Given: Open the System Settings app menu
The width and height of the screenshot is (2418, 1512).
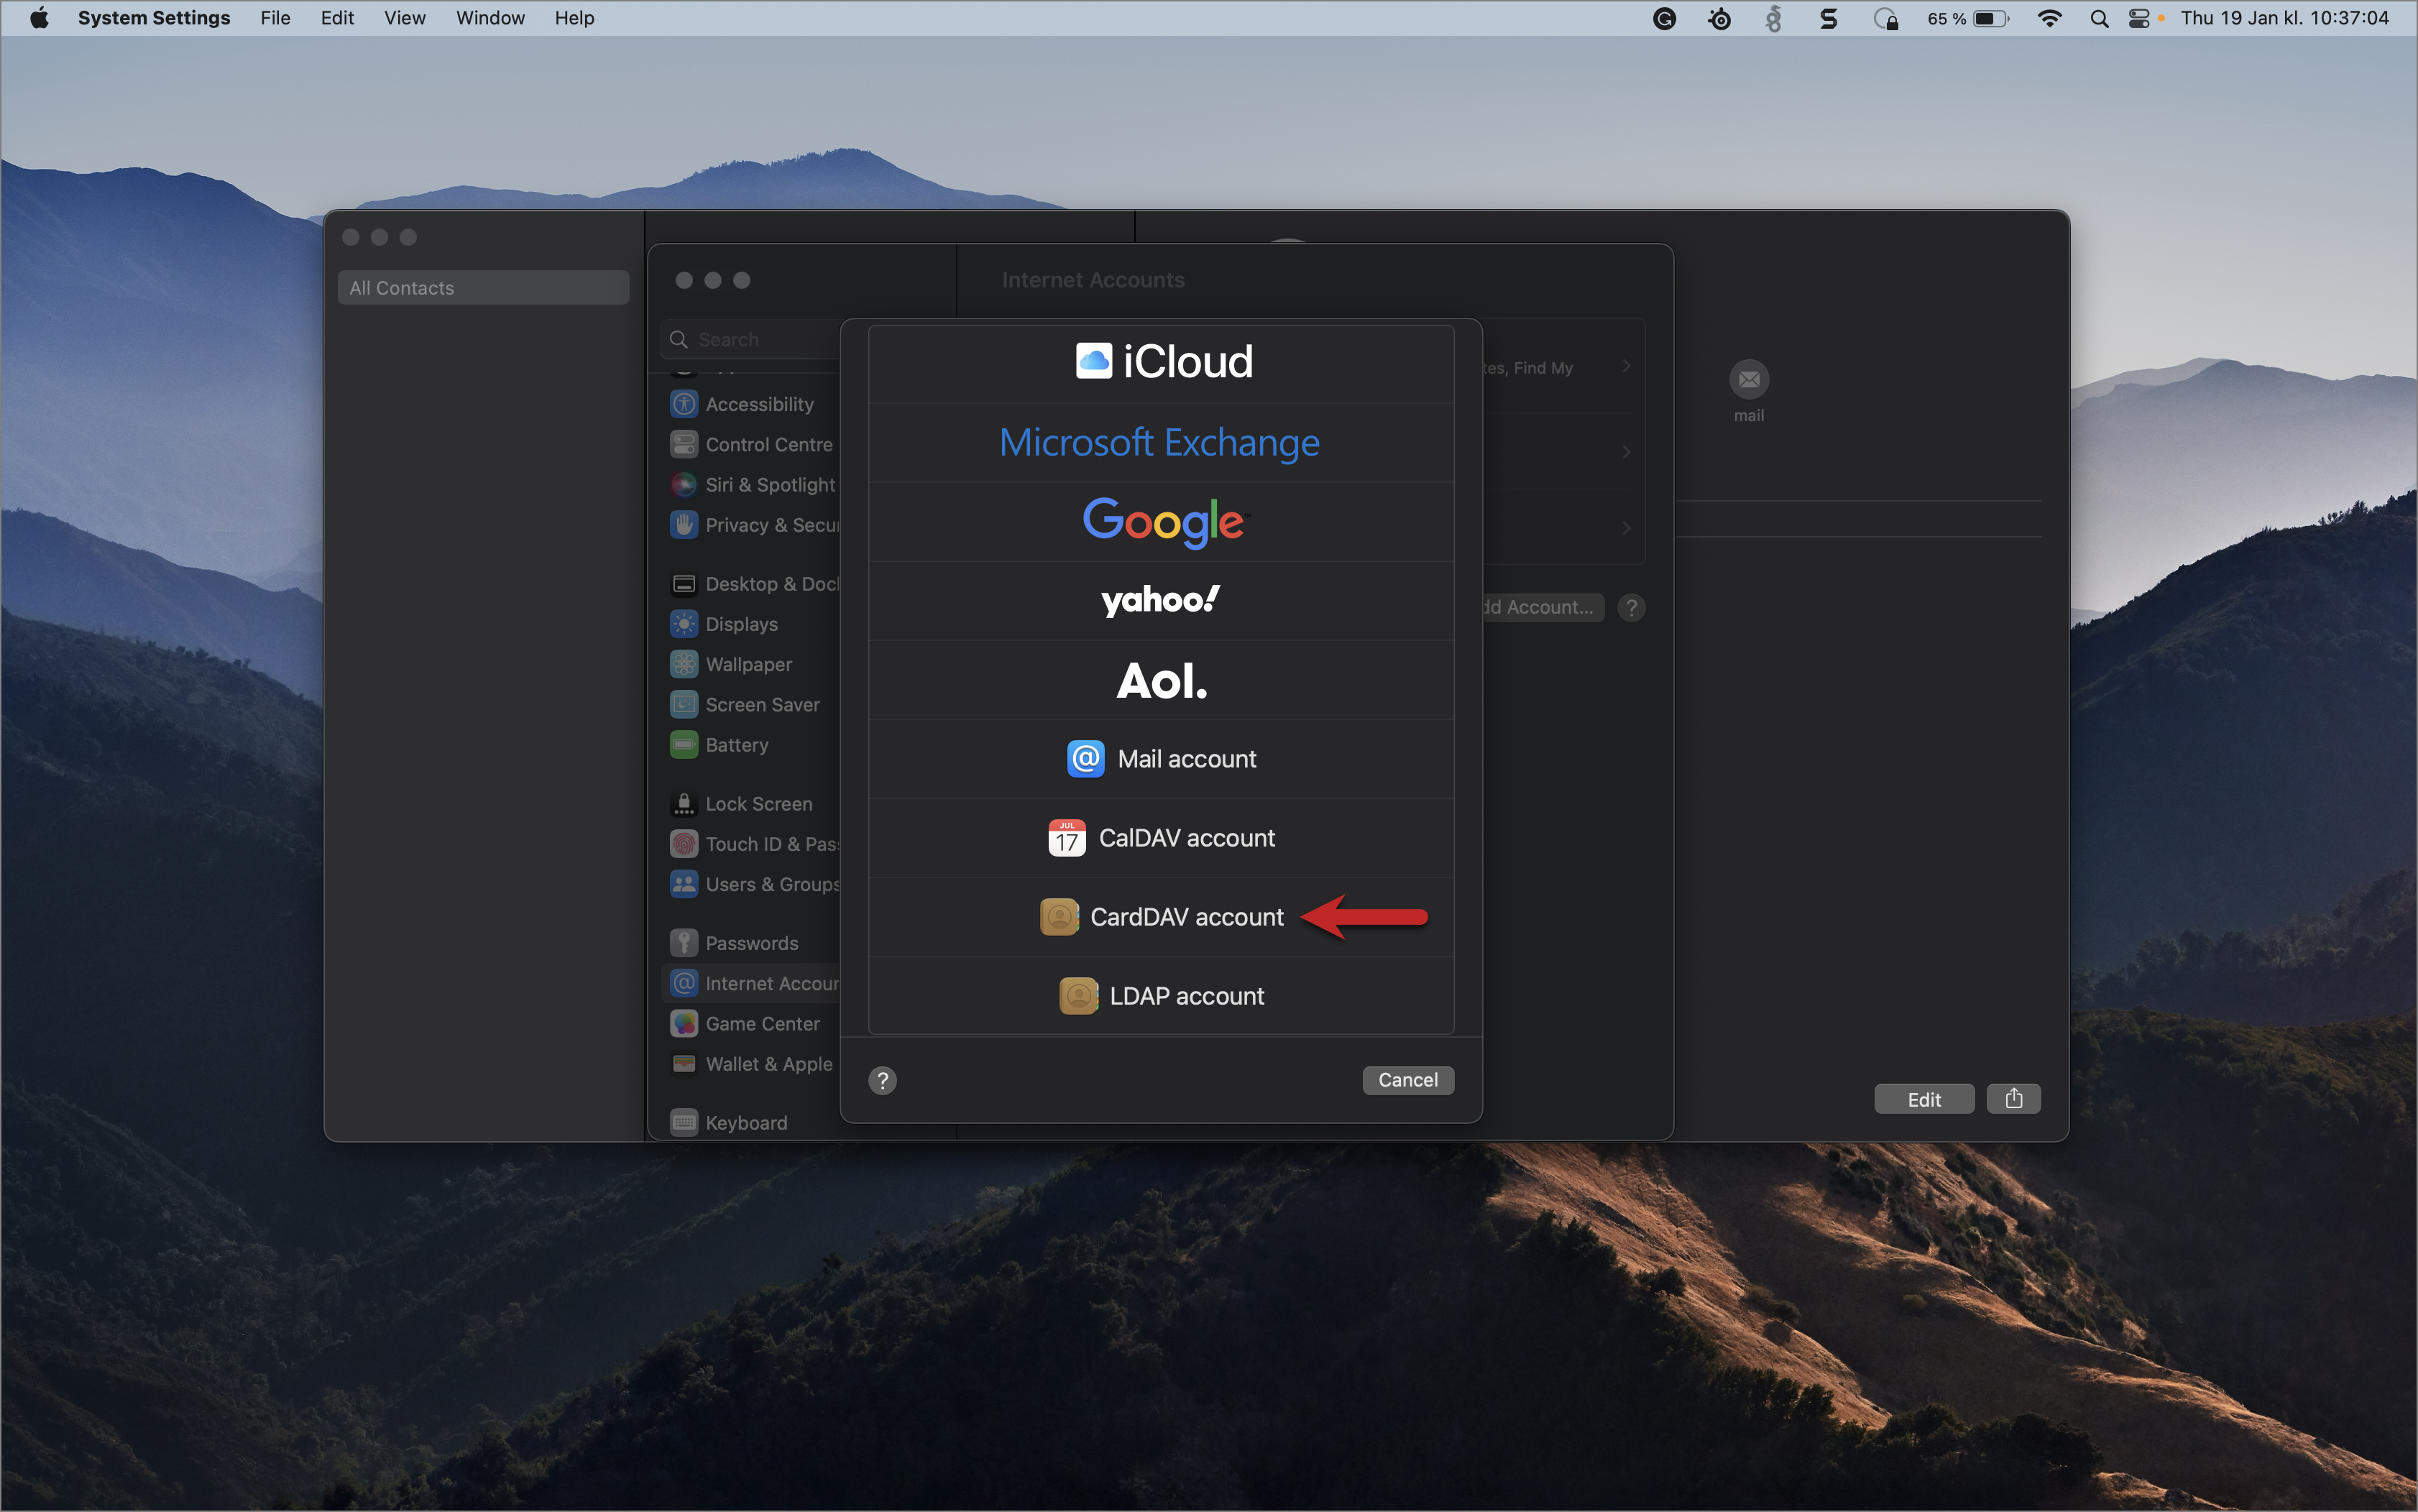Looking at the screenshot, I should tap(154, 18).
